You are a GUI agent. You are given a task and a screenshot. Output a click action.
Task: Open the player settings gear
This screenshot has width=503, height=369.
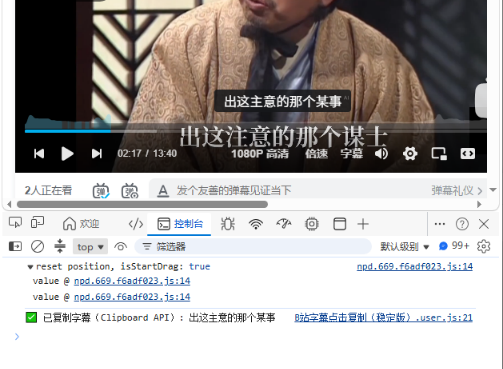click(410, 154)
